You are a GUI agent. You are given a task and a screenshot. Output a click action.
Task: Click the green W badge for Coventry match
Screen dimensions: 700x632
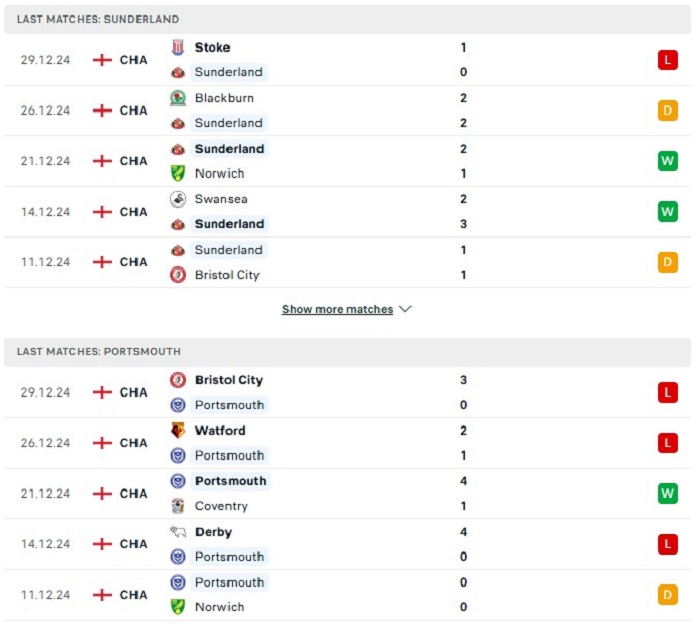click(667, 494)
